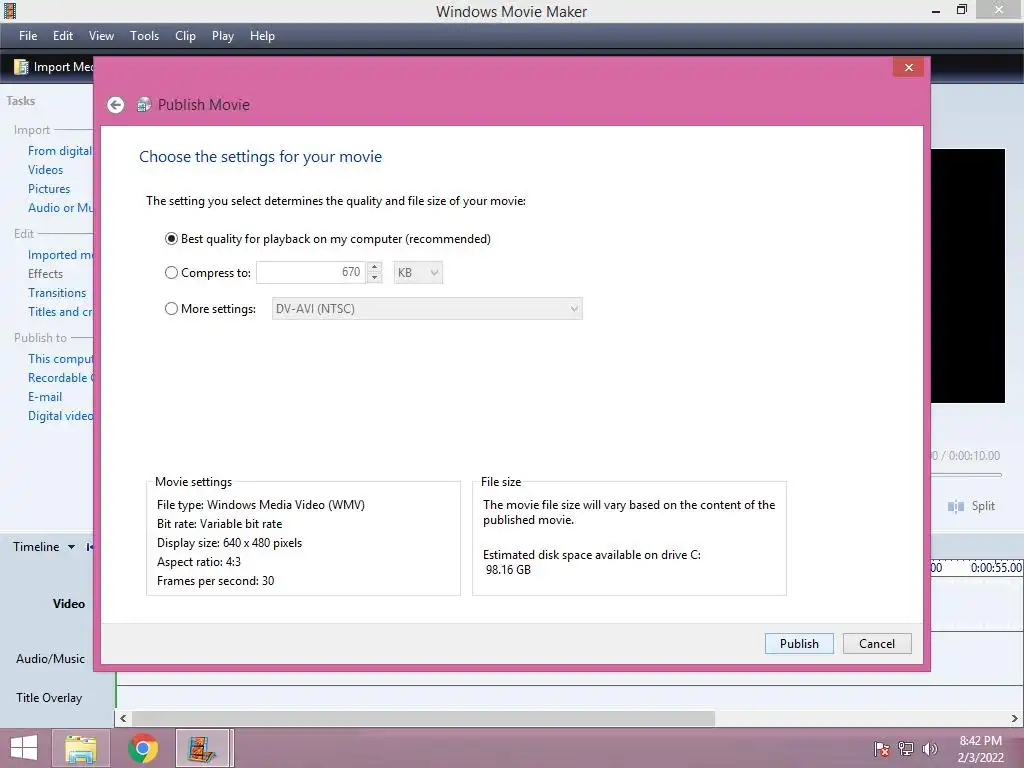
Task: Click the E-mail publish link
Action: pyautogui.click(x=45, y=396)
